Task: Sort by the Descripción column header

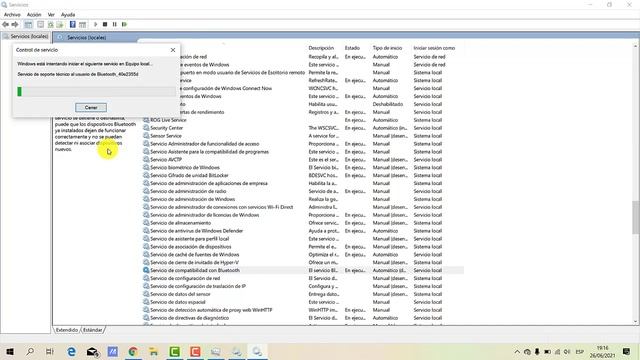Action: pyautogui.click(x=321, y=48)
